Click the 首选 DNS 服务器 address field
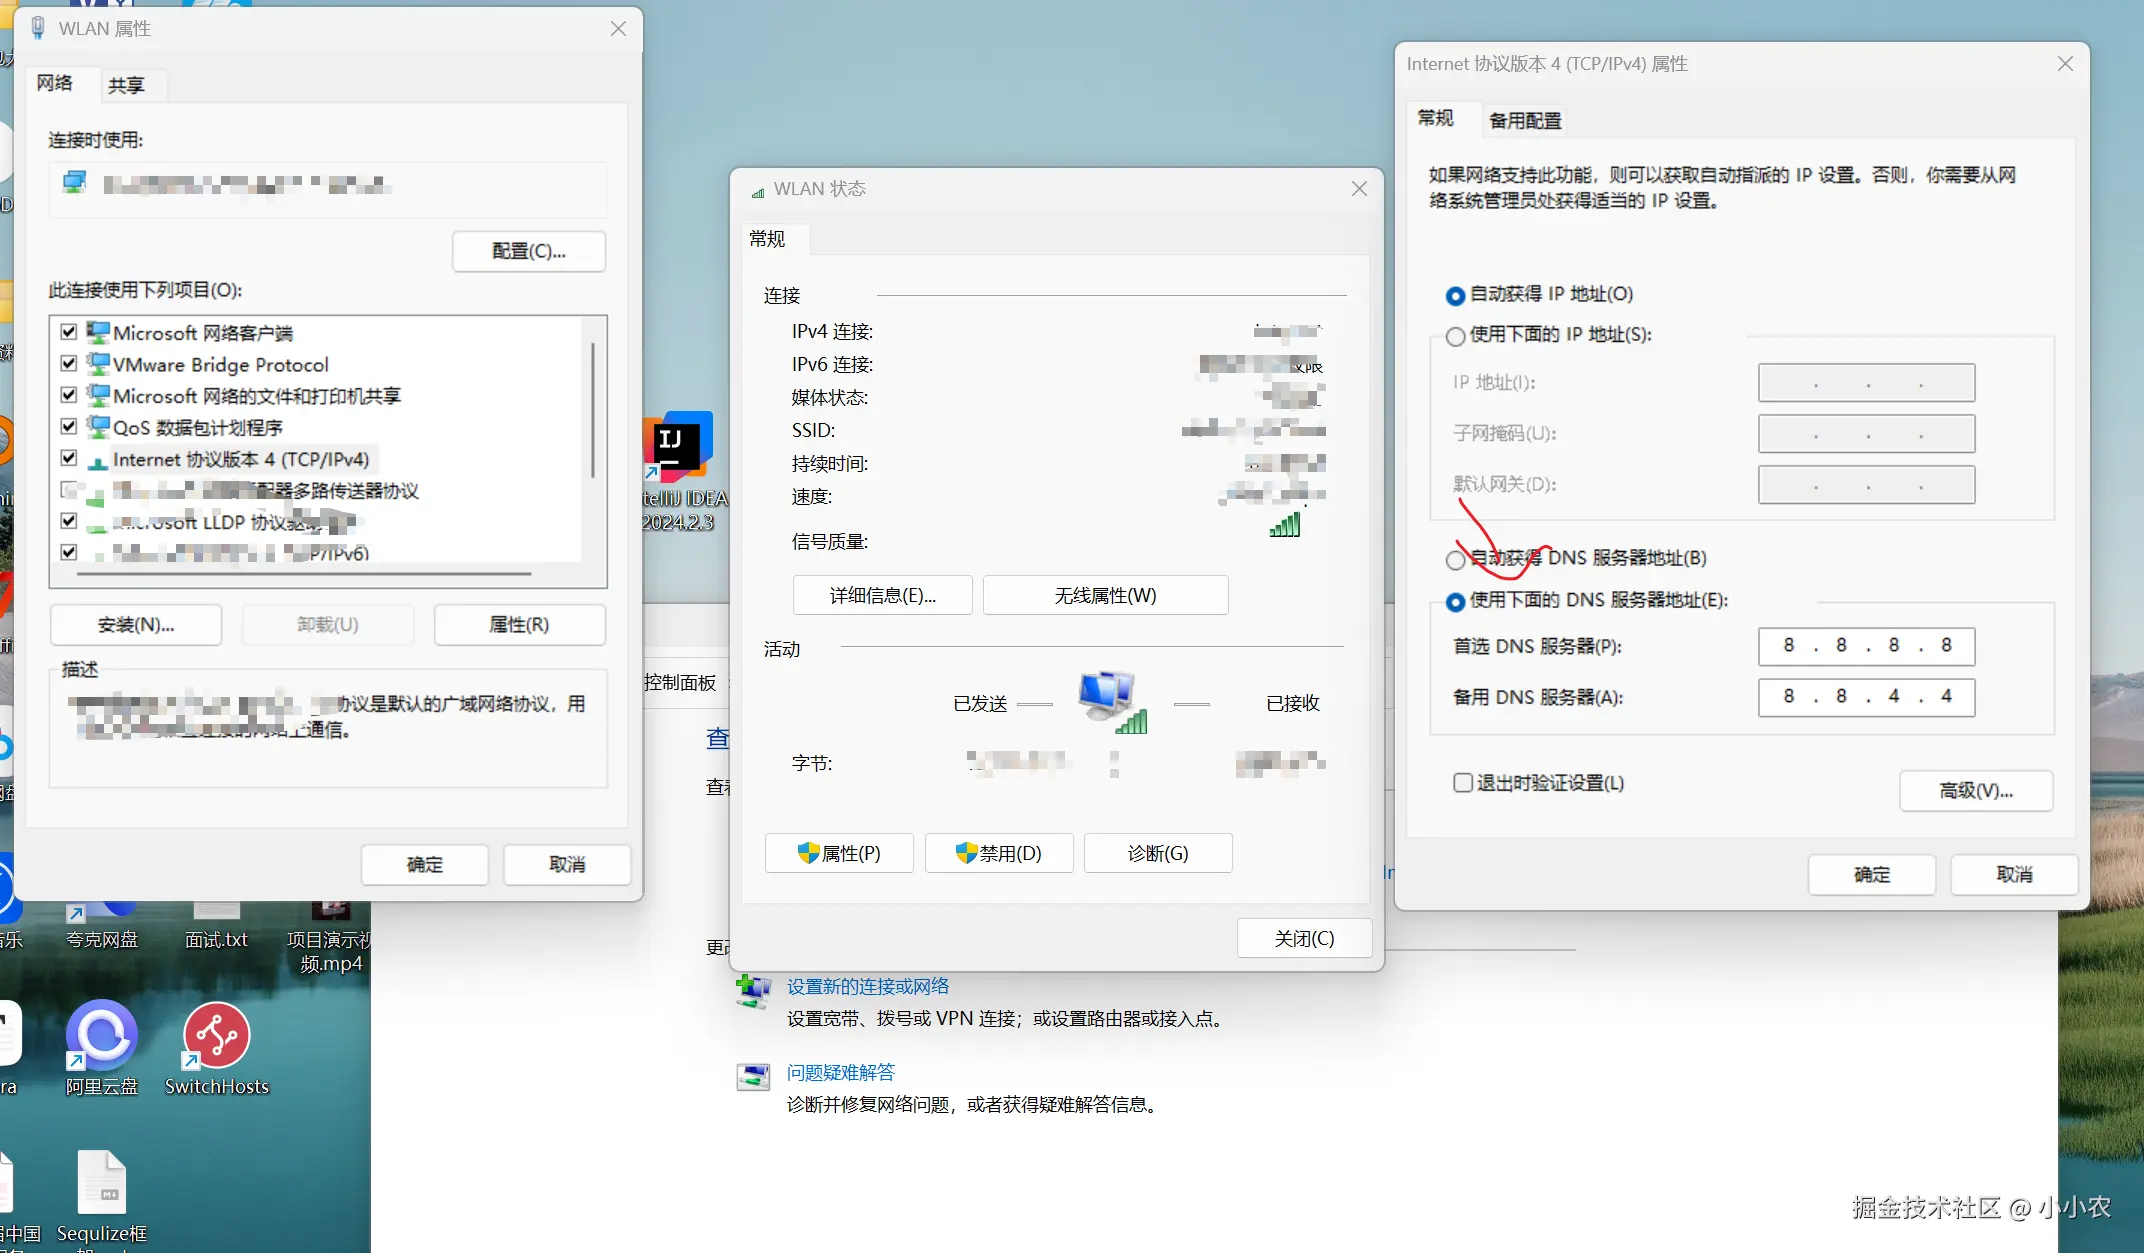 [x=1865, y=646]
